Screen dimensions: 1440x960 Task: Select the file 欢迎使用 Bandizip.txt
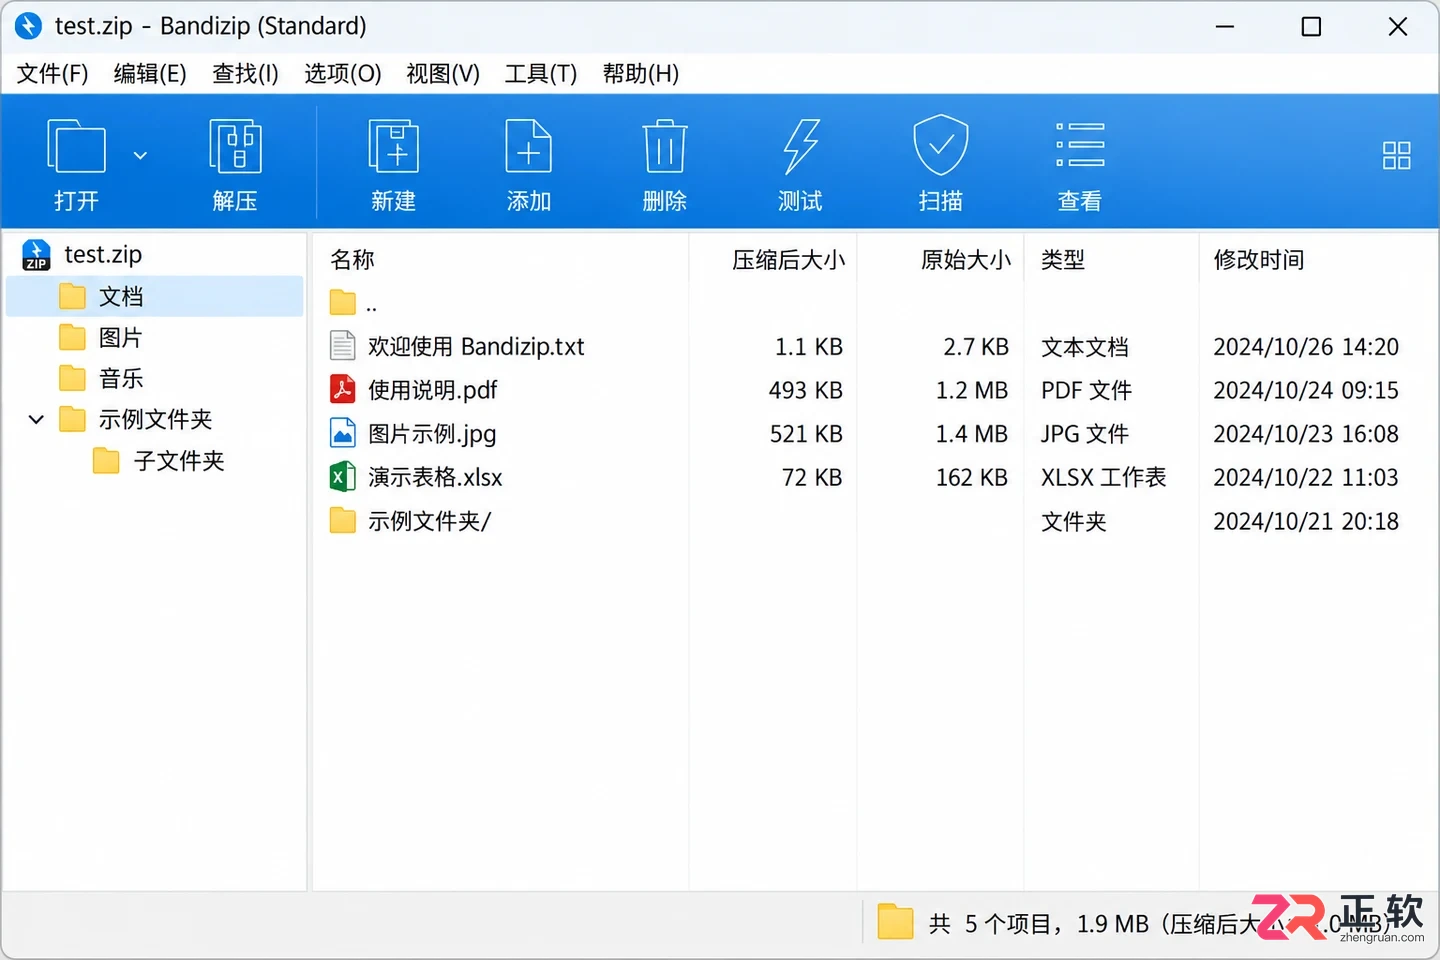click(x=476, y=347)
